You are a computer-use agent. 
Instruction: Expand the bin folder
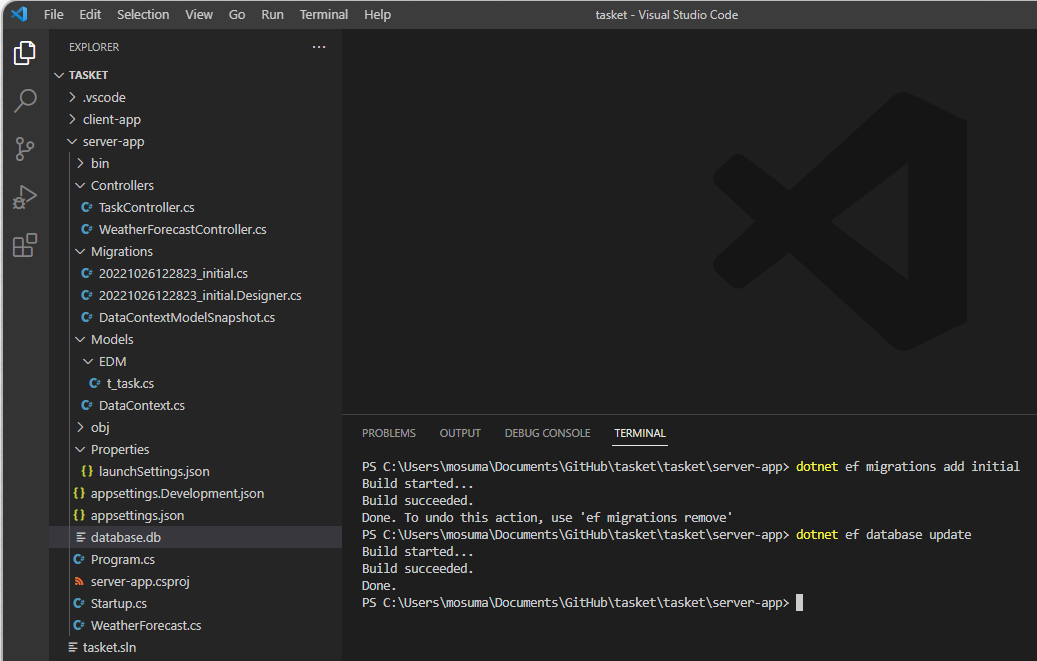[x=80, y=163]
